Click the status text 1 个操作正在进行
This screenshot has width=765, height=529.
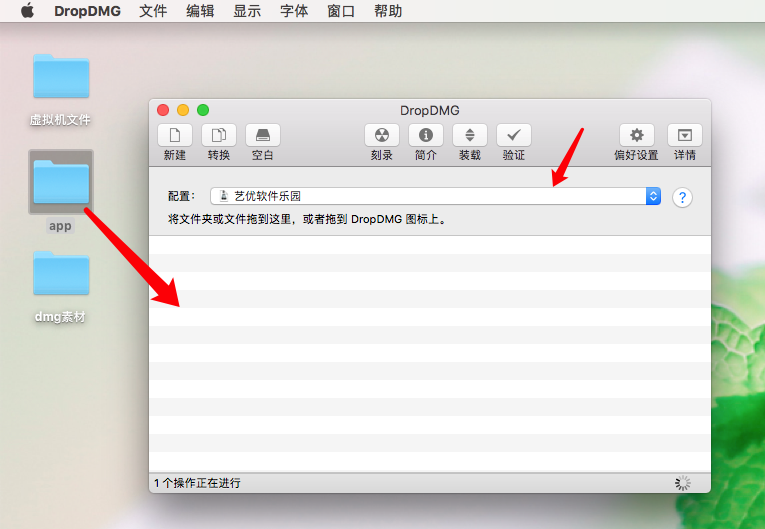coord(197,483)
